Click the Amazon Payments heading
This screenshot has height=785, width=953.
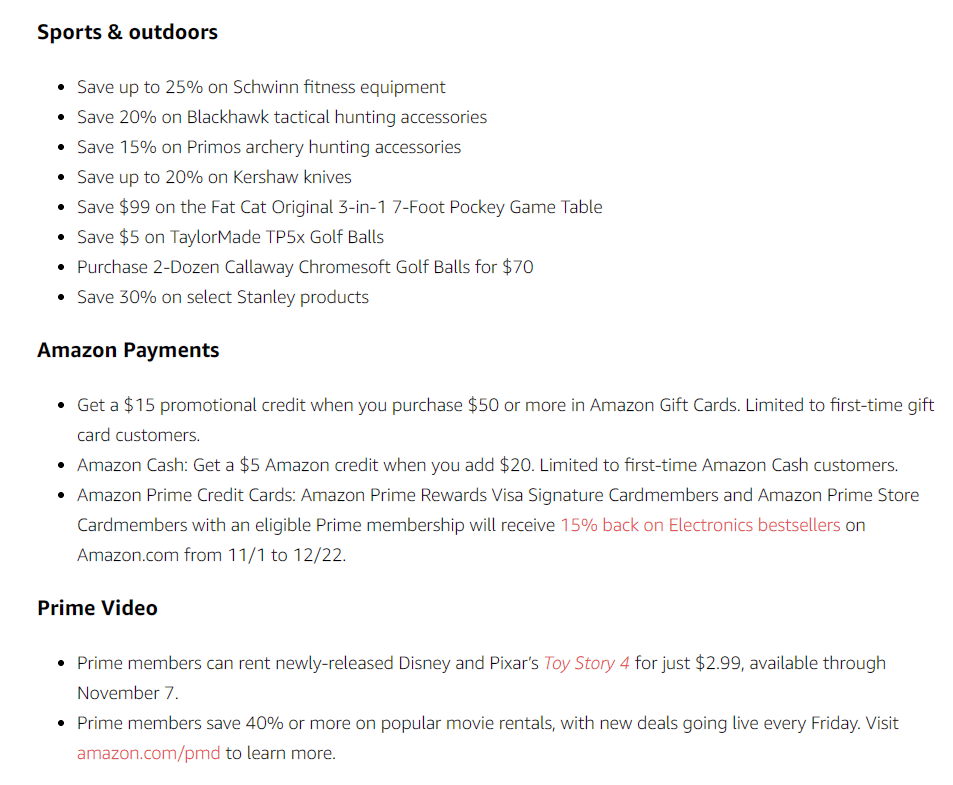pyautogui.click(x=128, y=351)
